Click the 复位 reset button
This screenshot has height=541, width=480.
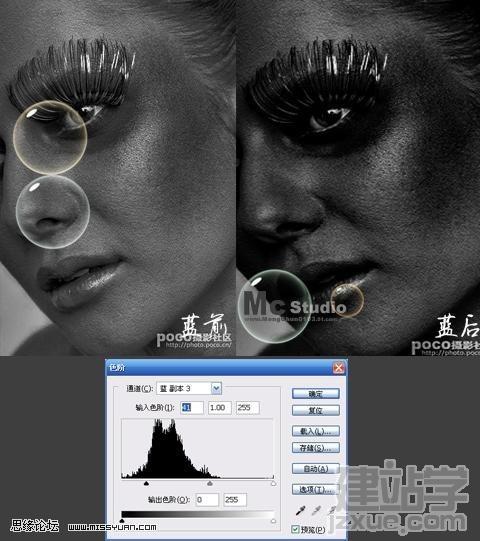pos(316,410)
